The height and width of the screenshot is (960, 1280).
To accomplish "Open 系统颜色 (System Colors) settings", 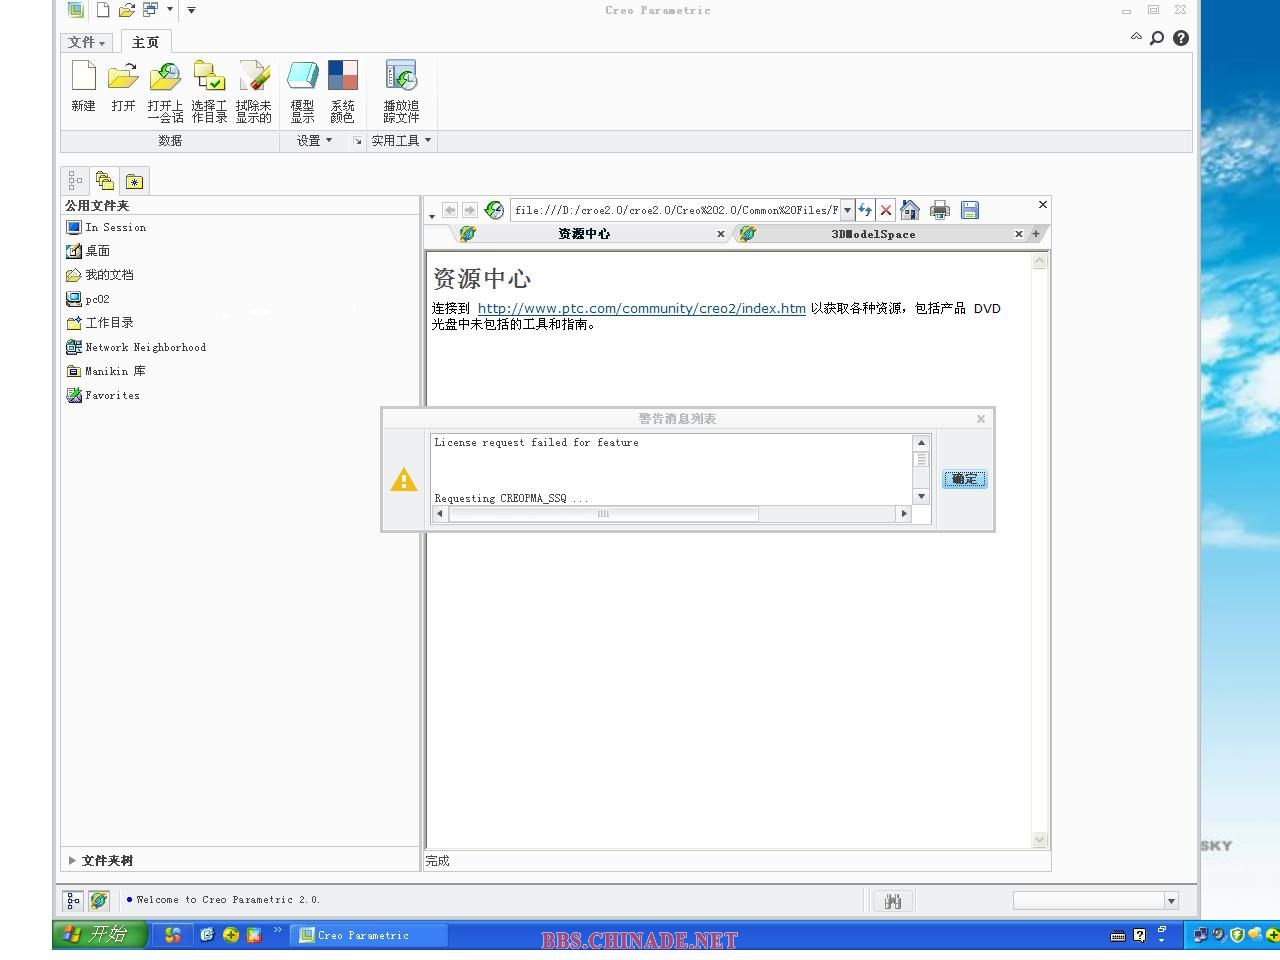I will [x=342, y=90].
